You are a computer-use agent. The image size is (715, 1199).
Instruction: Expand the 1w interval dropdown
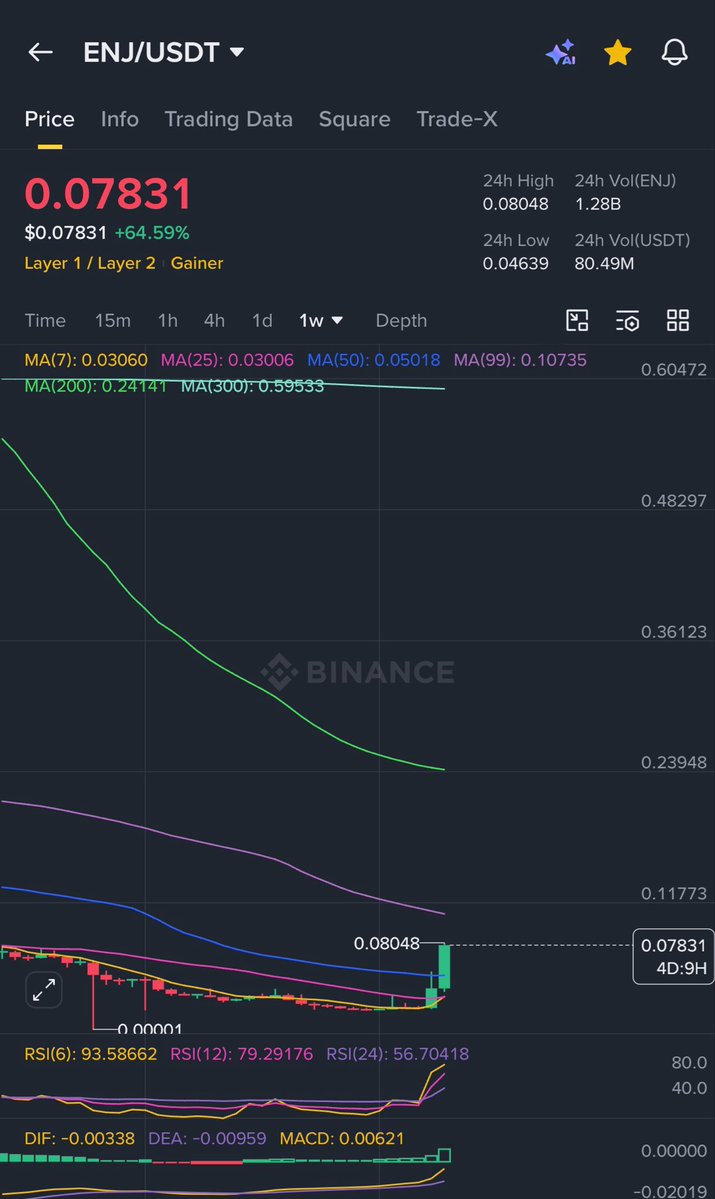pyautogui.click(x=320, y=320)
